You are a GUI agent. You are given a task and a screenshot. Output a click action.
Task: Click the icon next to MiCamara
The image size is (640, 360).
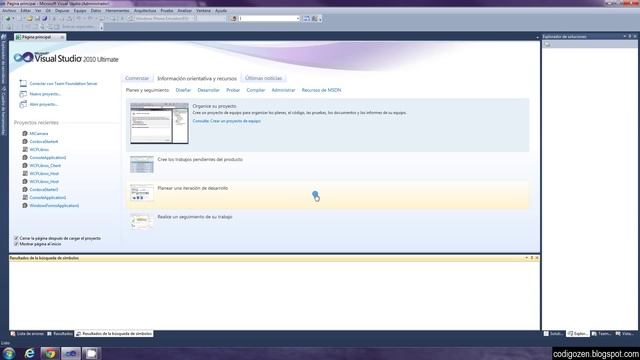pos(25,133)
